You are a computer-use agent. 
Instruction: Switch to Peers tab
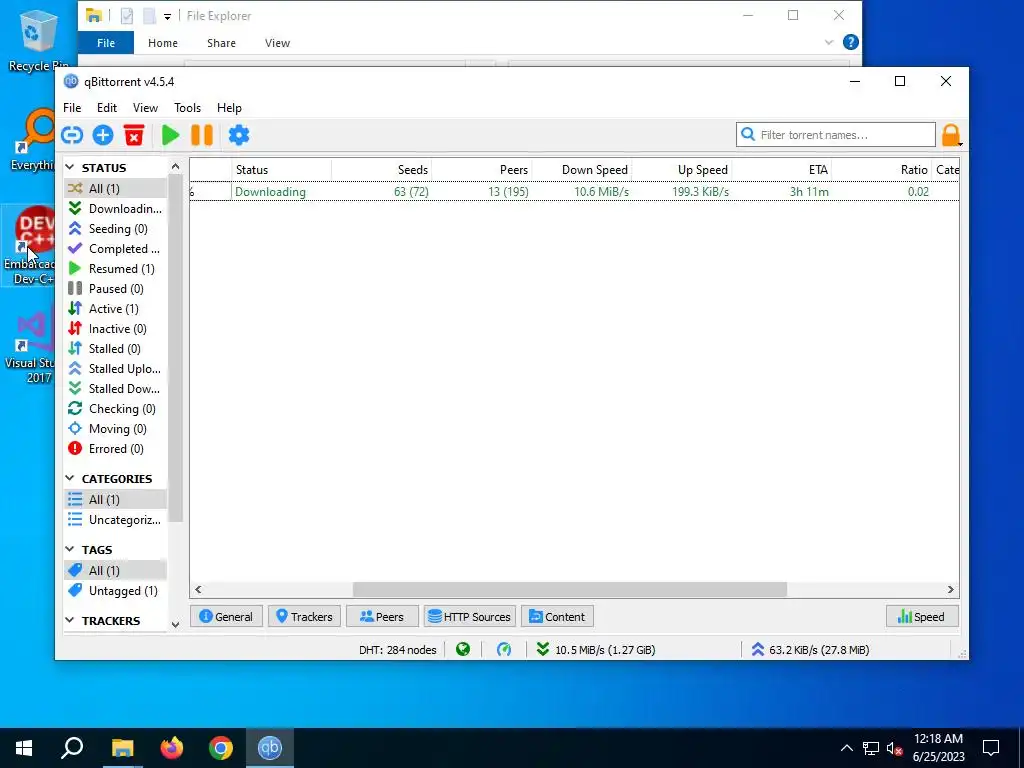tap(381, 616)
